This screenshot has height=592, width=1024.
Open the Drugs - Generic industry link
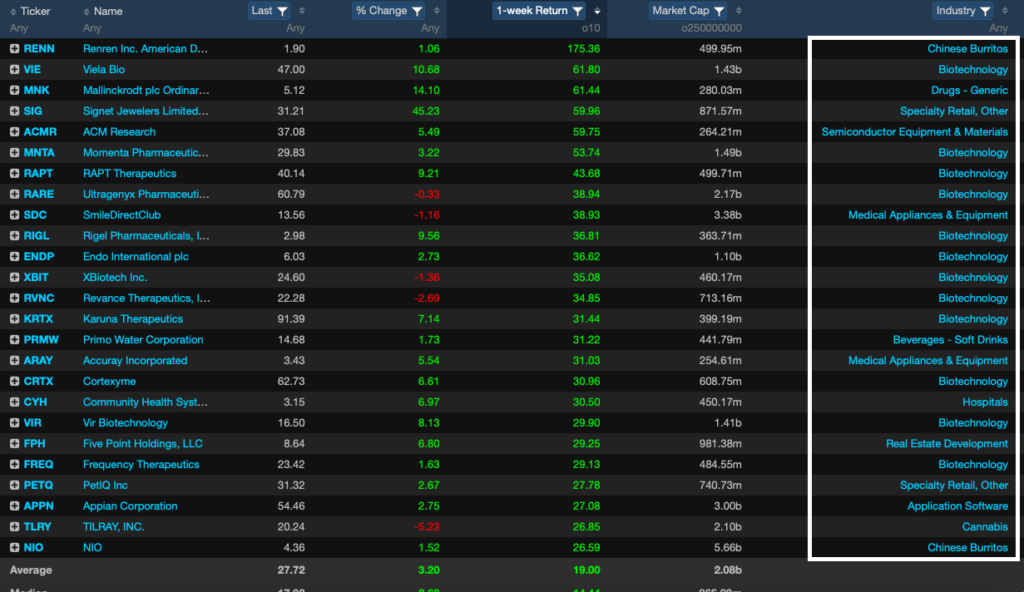969,90
